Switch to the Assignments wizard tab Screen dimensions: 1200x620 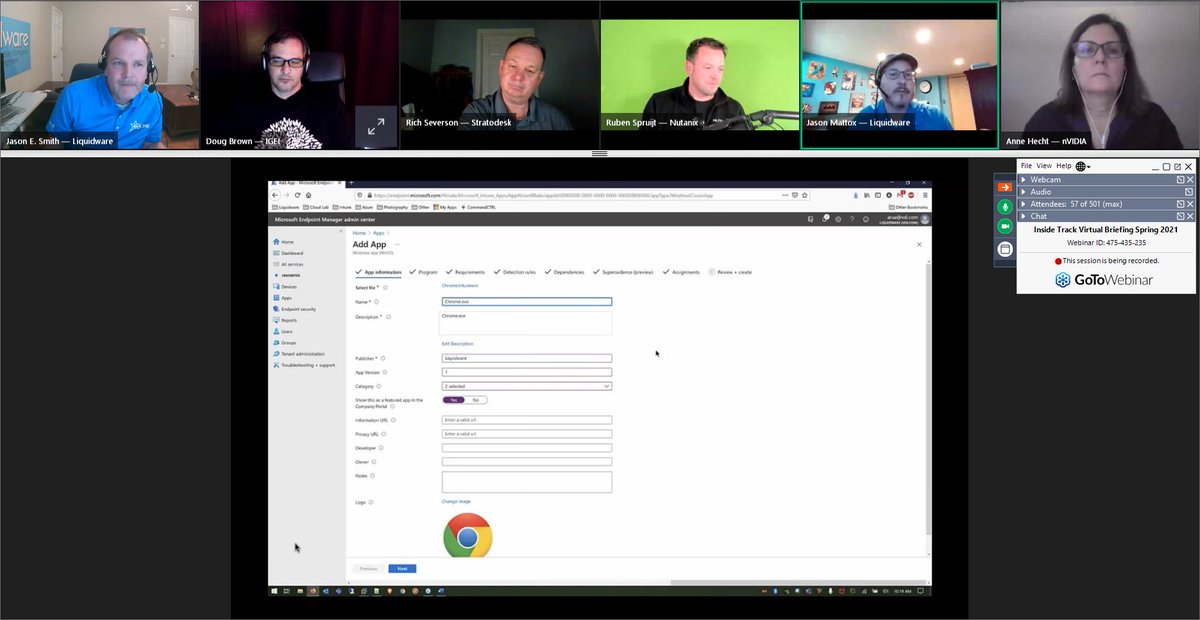point(681,272)
